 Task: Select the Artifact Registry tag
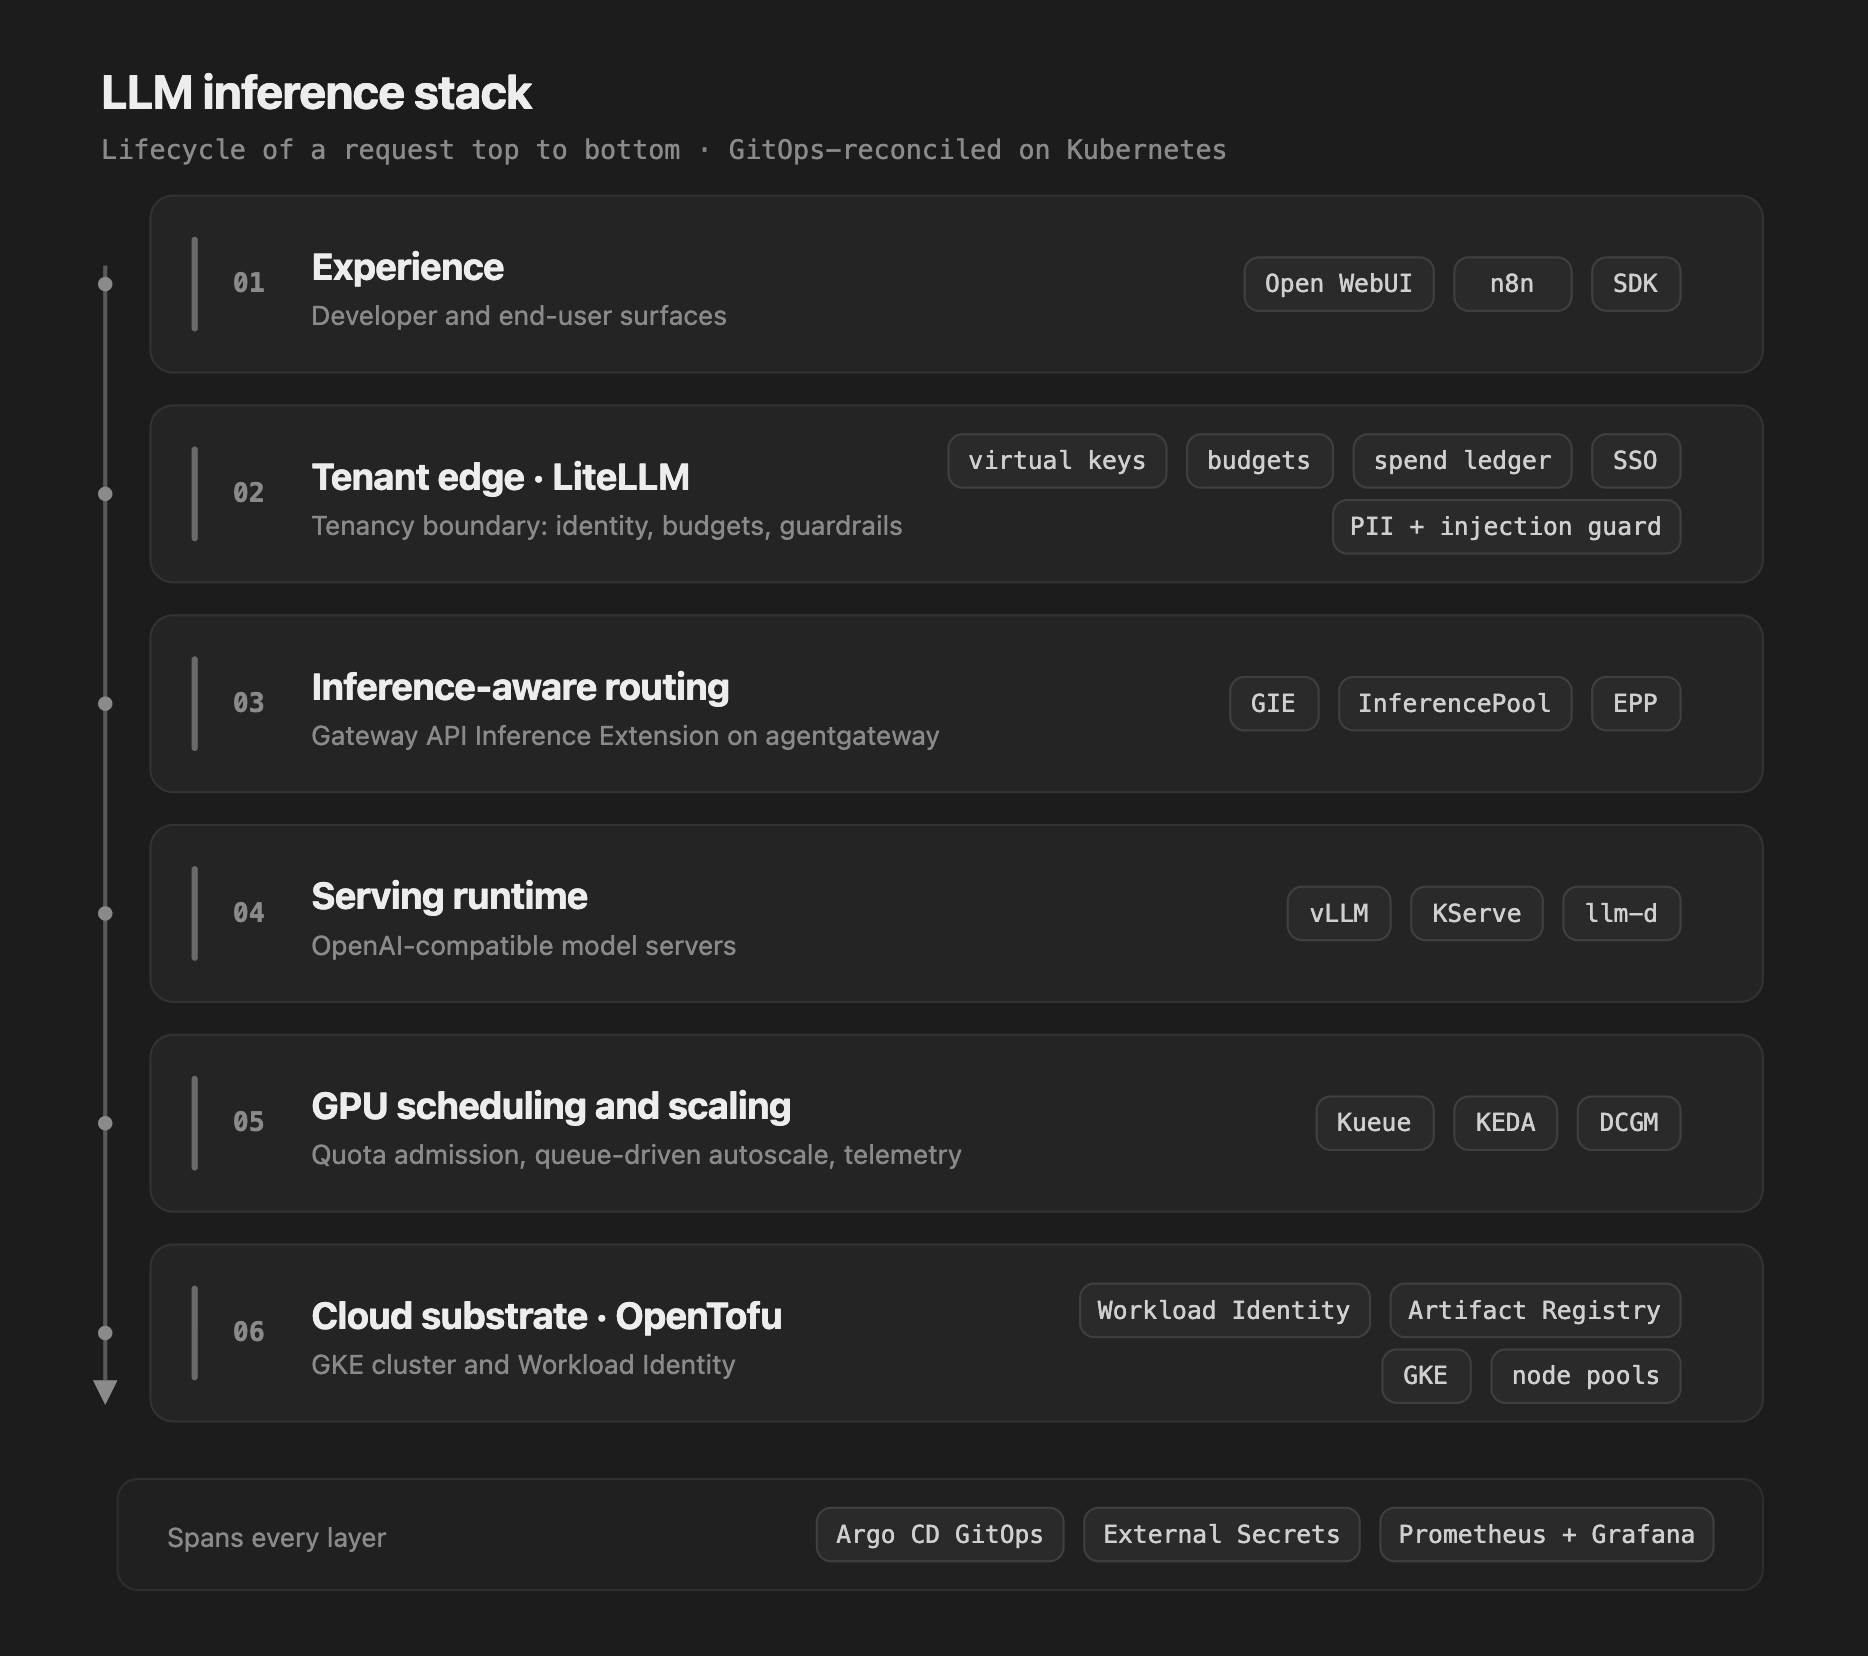(1535, 1310)
